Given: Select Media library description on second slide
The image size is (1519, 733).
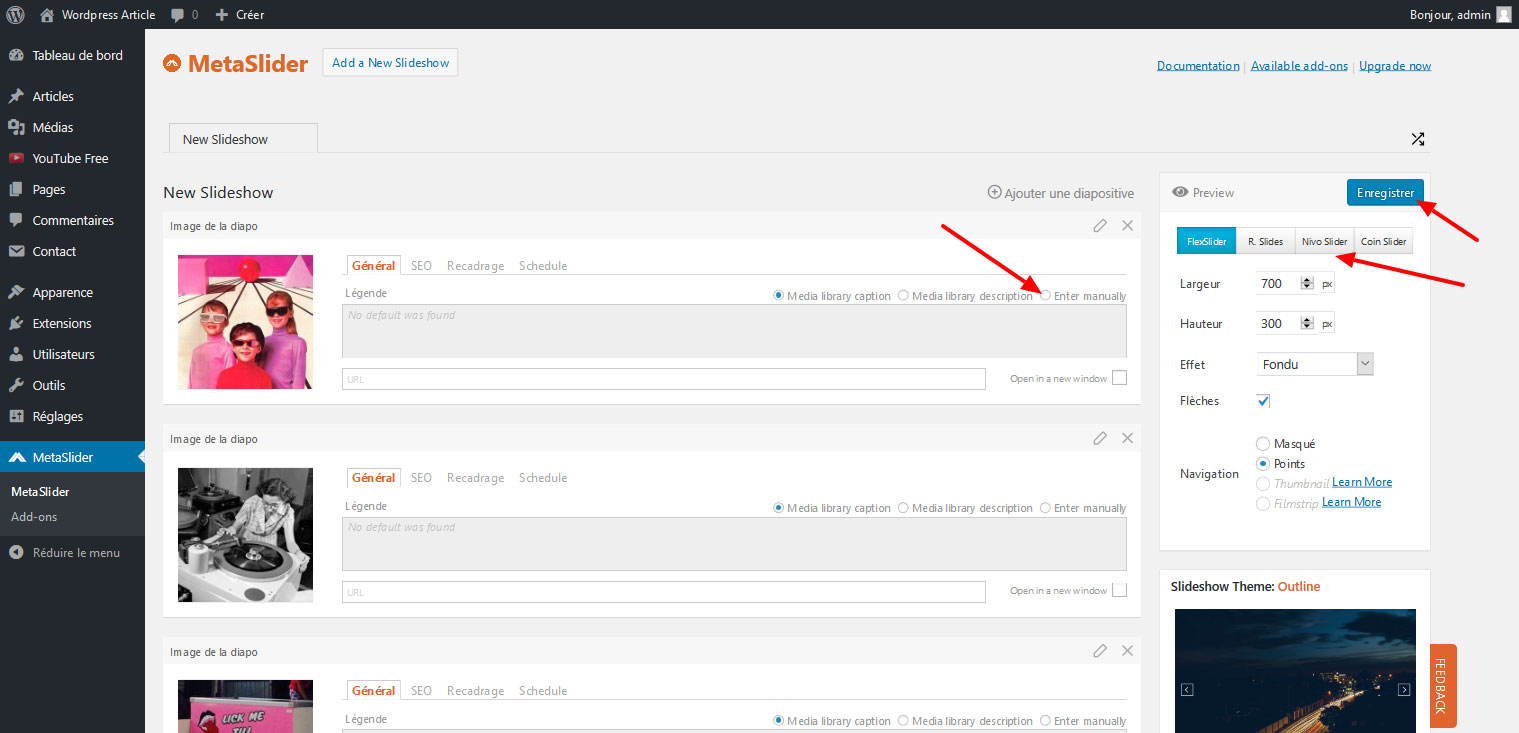Looking at the screenshot, I should (903, 508).
